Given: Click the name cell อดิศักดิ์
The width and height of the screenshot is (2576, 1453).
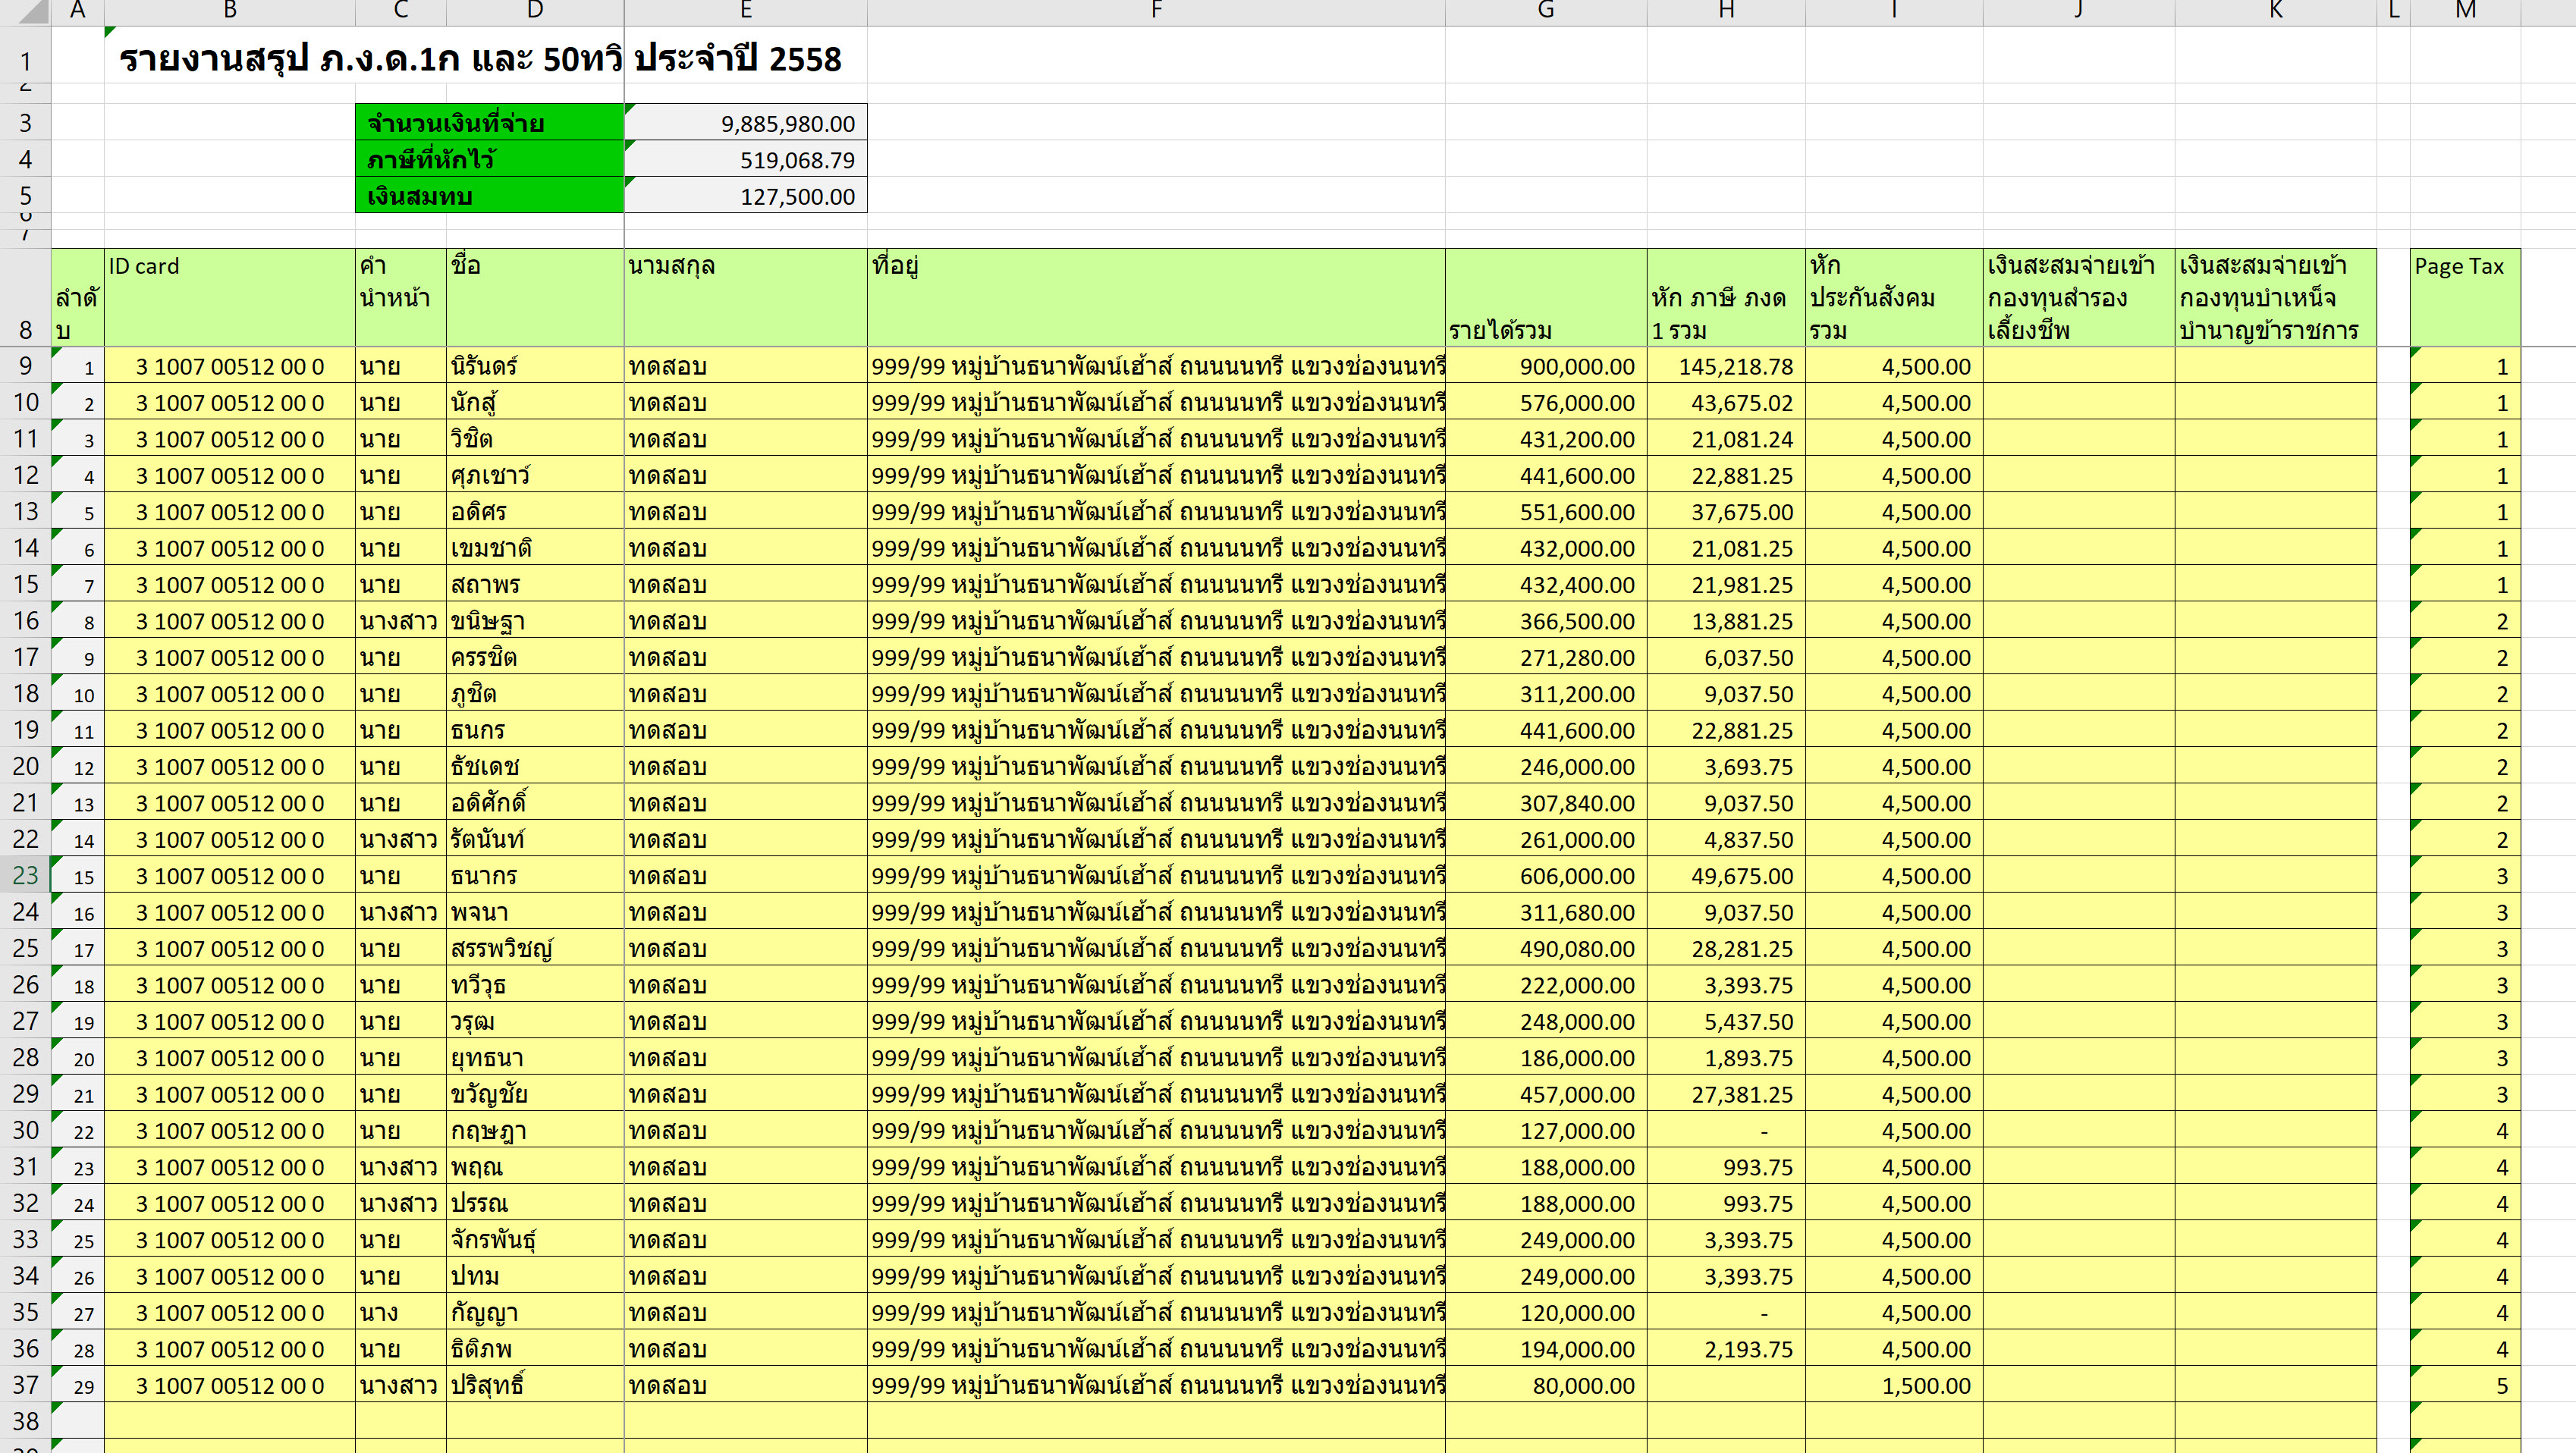Looking at the screenshot, I should (x=535, y=803).
